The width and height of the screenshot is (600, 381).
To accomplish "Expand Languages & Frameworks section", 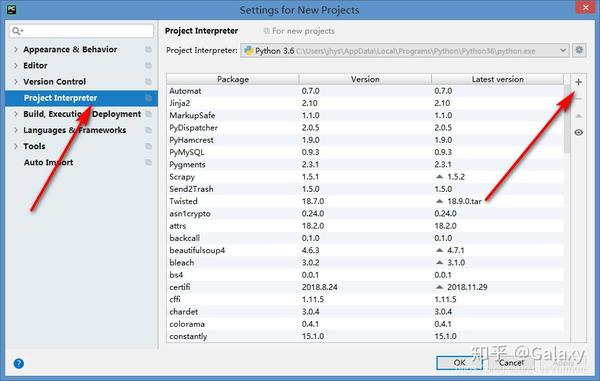I will click(16, 130).
